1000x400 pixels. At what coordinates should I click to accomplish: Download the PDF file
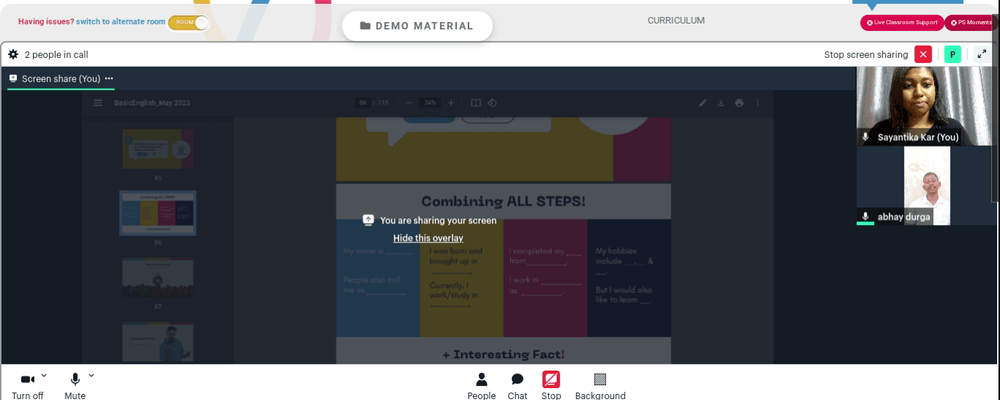point(721,103)
